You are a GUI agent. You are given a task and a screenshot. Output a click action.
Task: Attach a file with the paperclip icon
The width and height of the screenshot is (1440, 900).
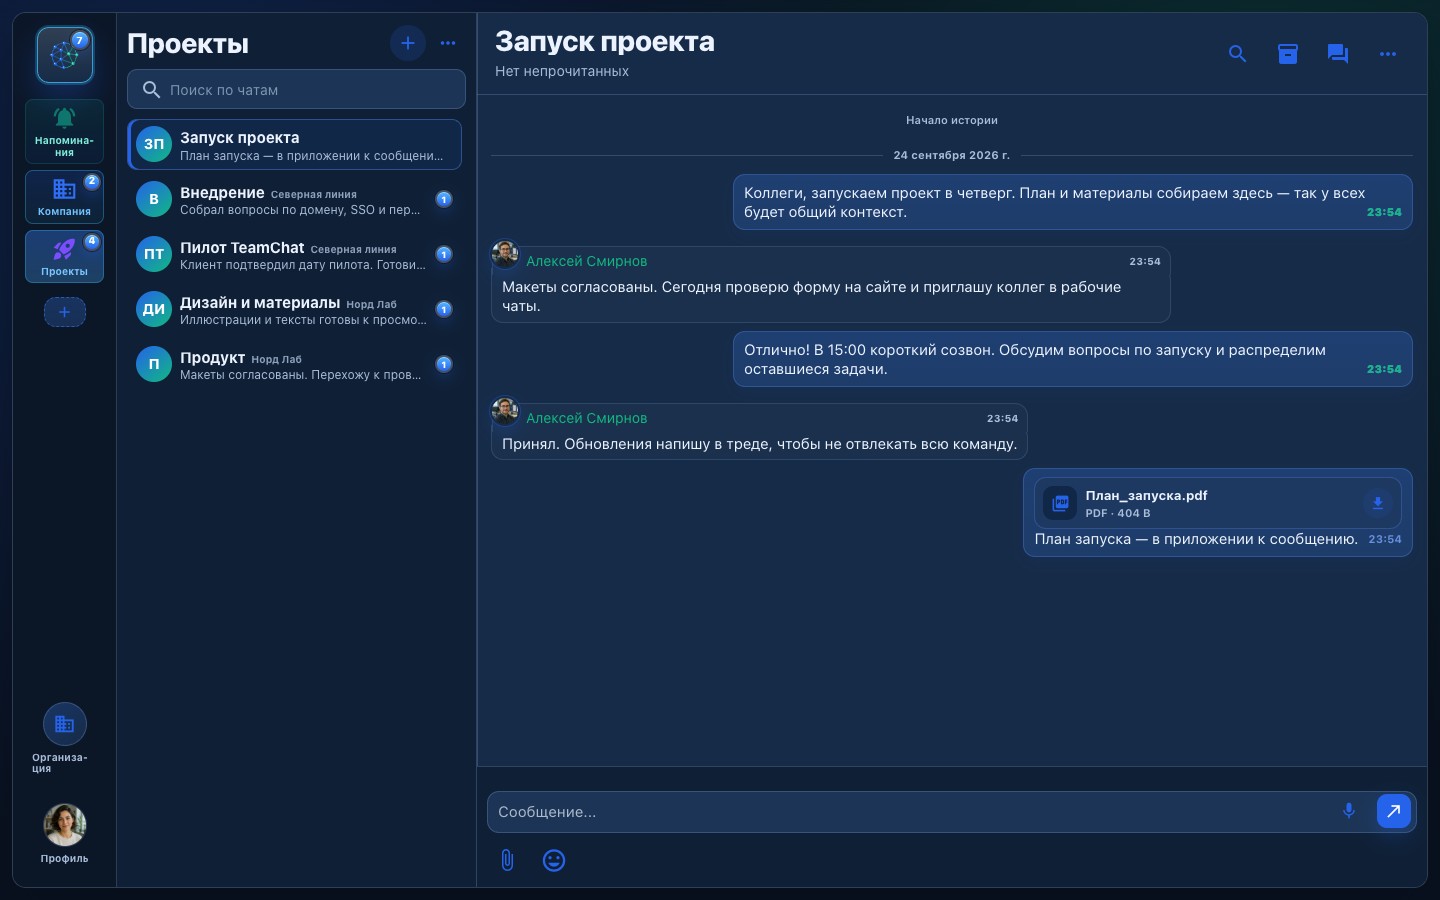point(507,860)
